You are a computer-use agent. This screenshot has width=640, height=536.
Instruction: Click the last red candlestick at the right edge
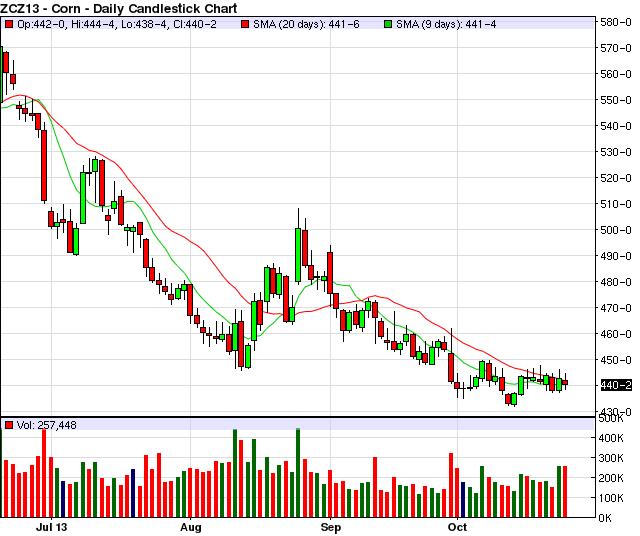(565, 383)
